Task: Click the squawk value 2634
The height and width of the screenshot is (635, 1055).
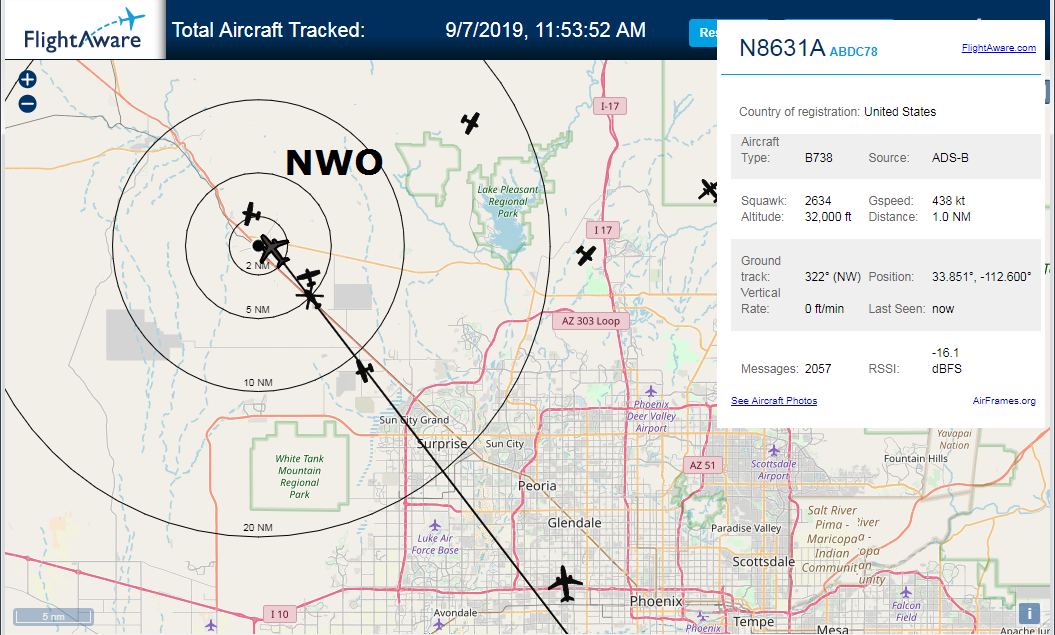Action: (x=817, y=201)
